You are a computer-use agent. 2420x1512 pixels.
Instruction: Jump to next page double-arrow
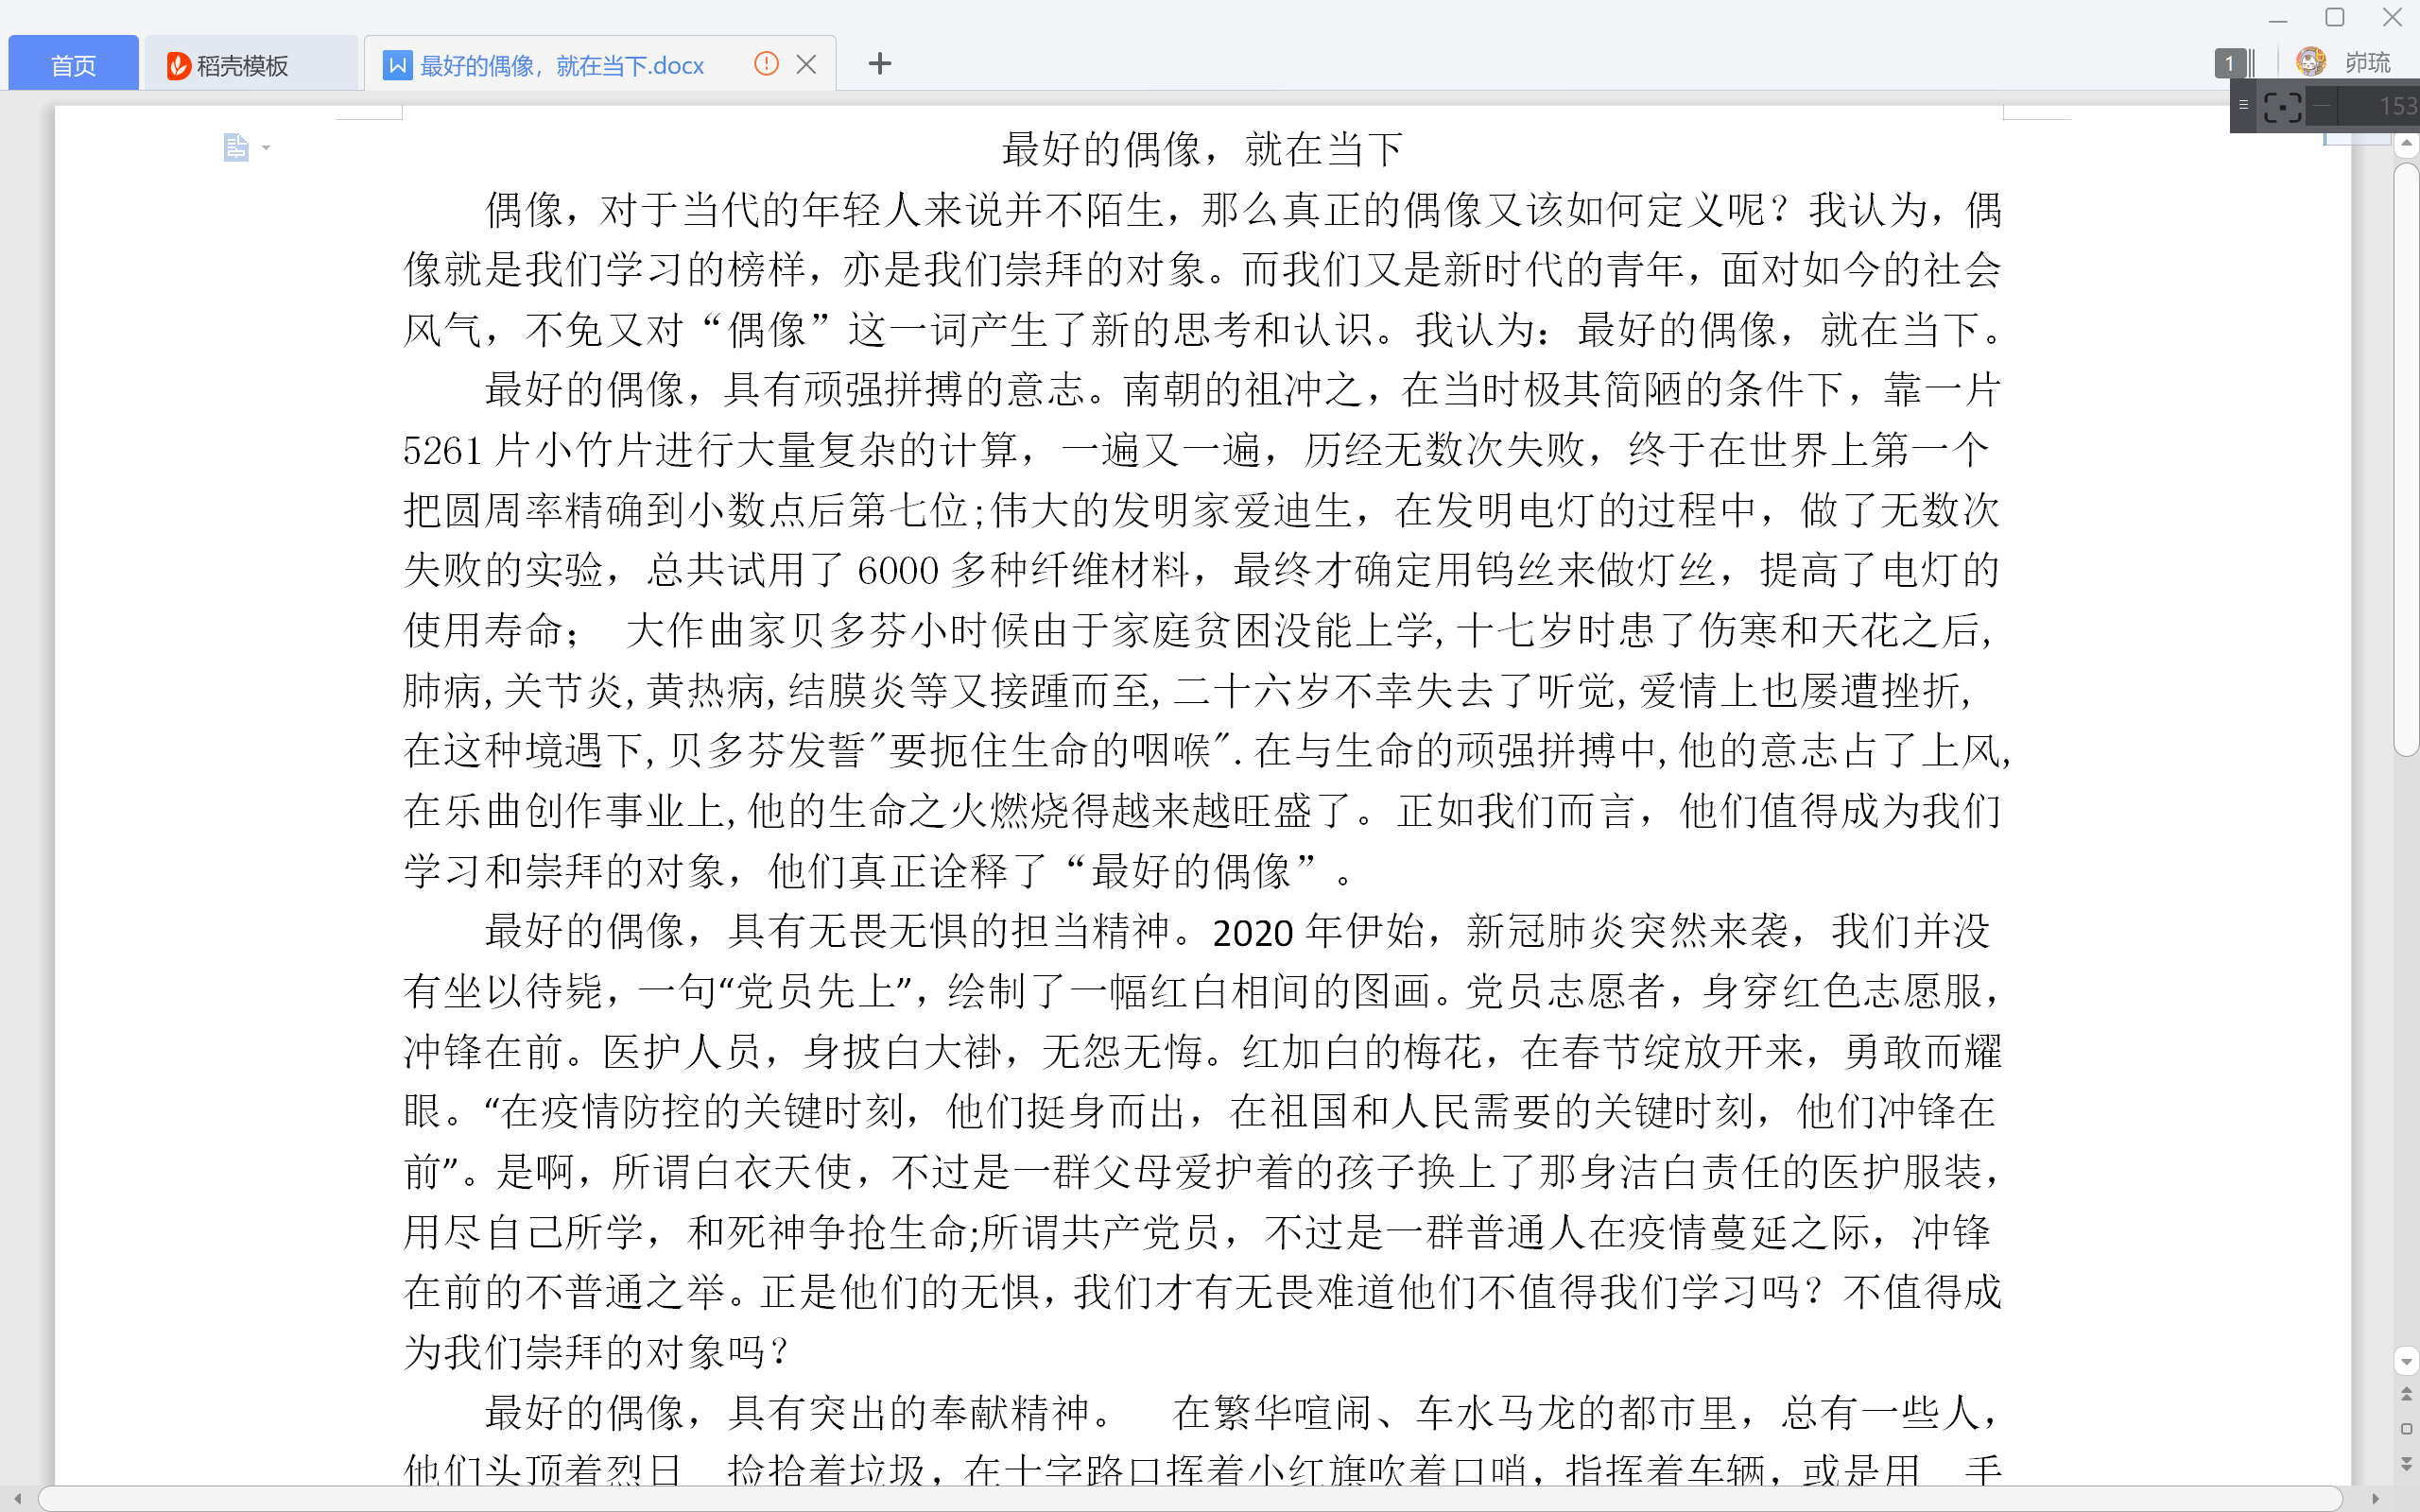pos(2406,1463)
